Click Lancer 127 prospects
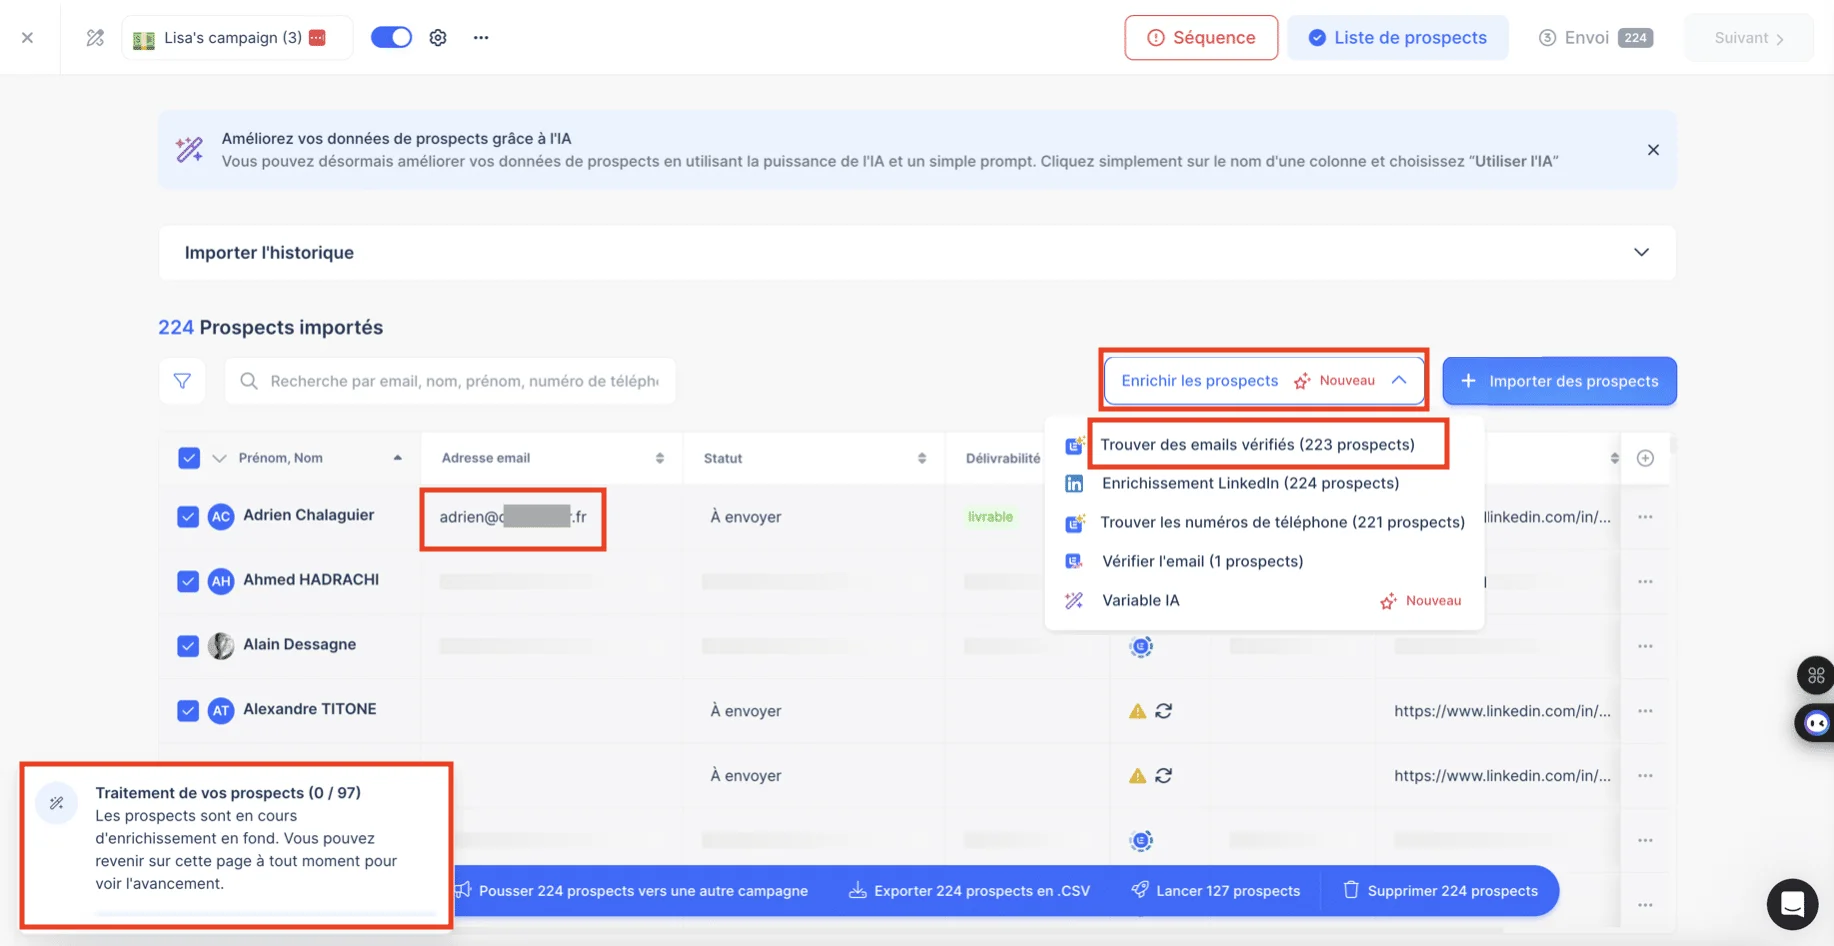 tap(1215, 891)
